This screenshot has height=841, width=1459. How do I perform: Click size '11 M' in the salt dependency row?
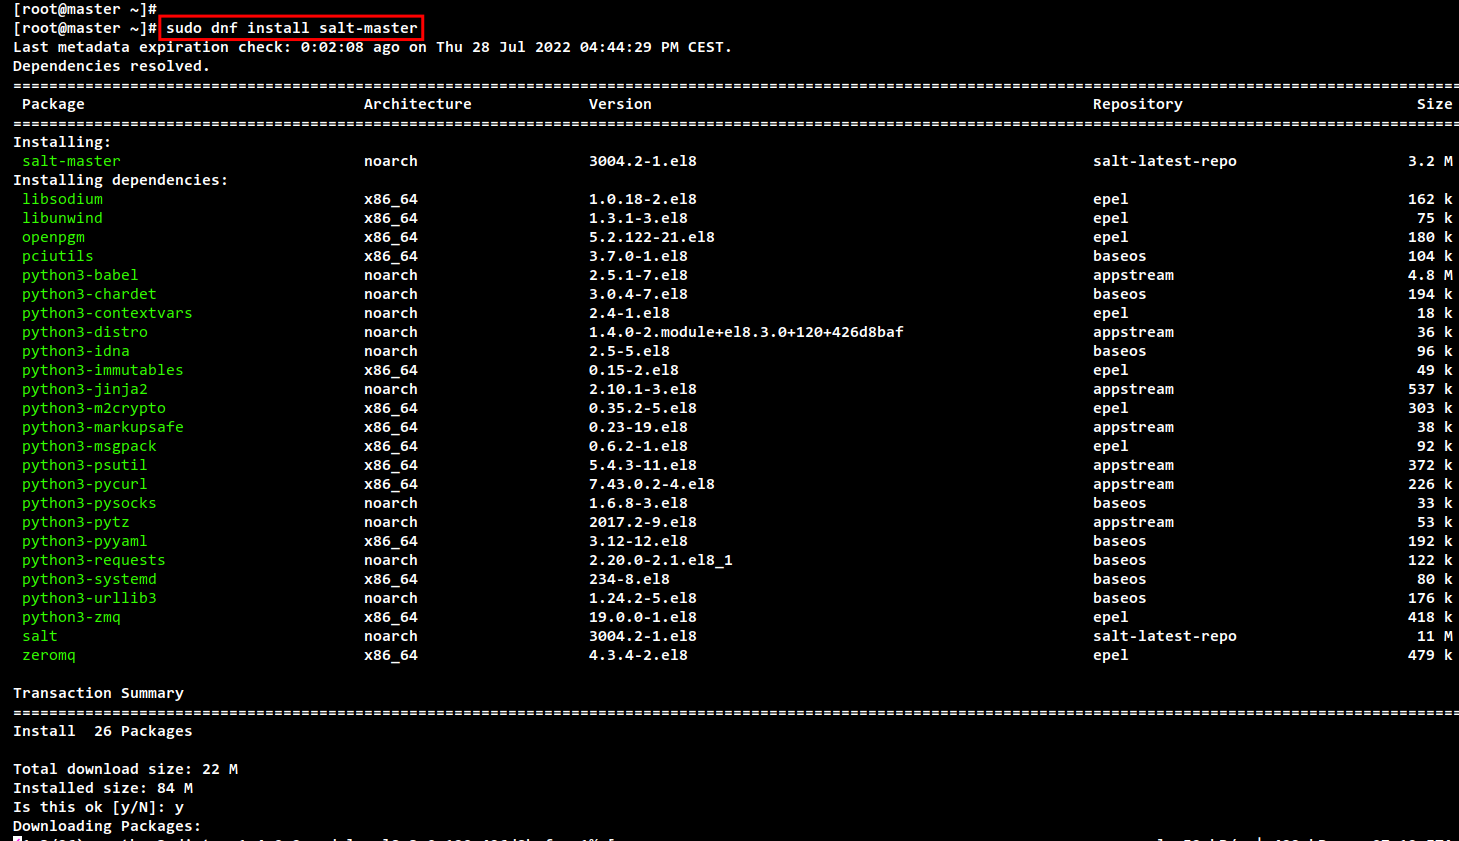[1435, 636]
